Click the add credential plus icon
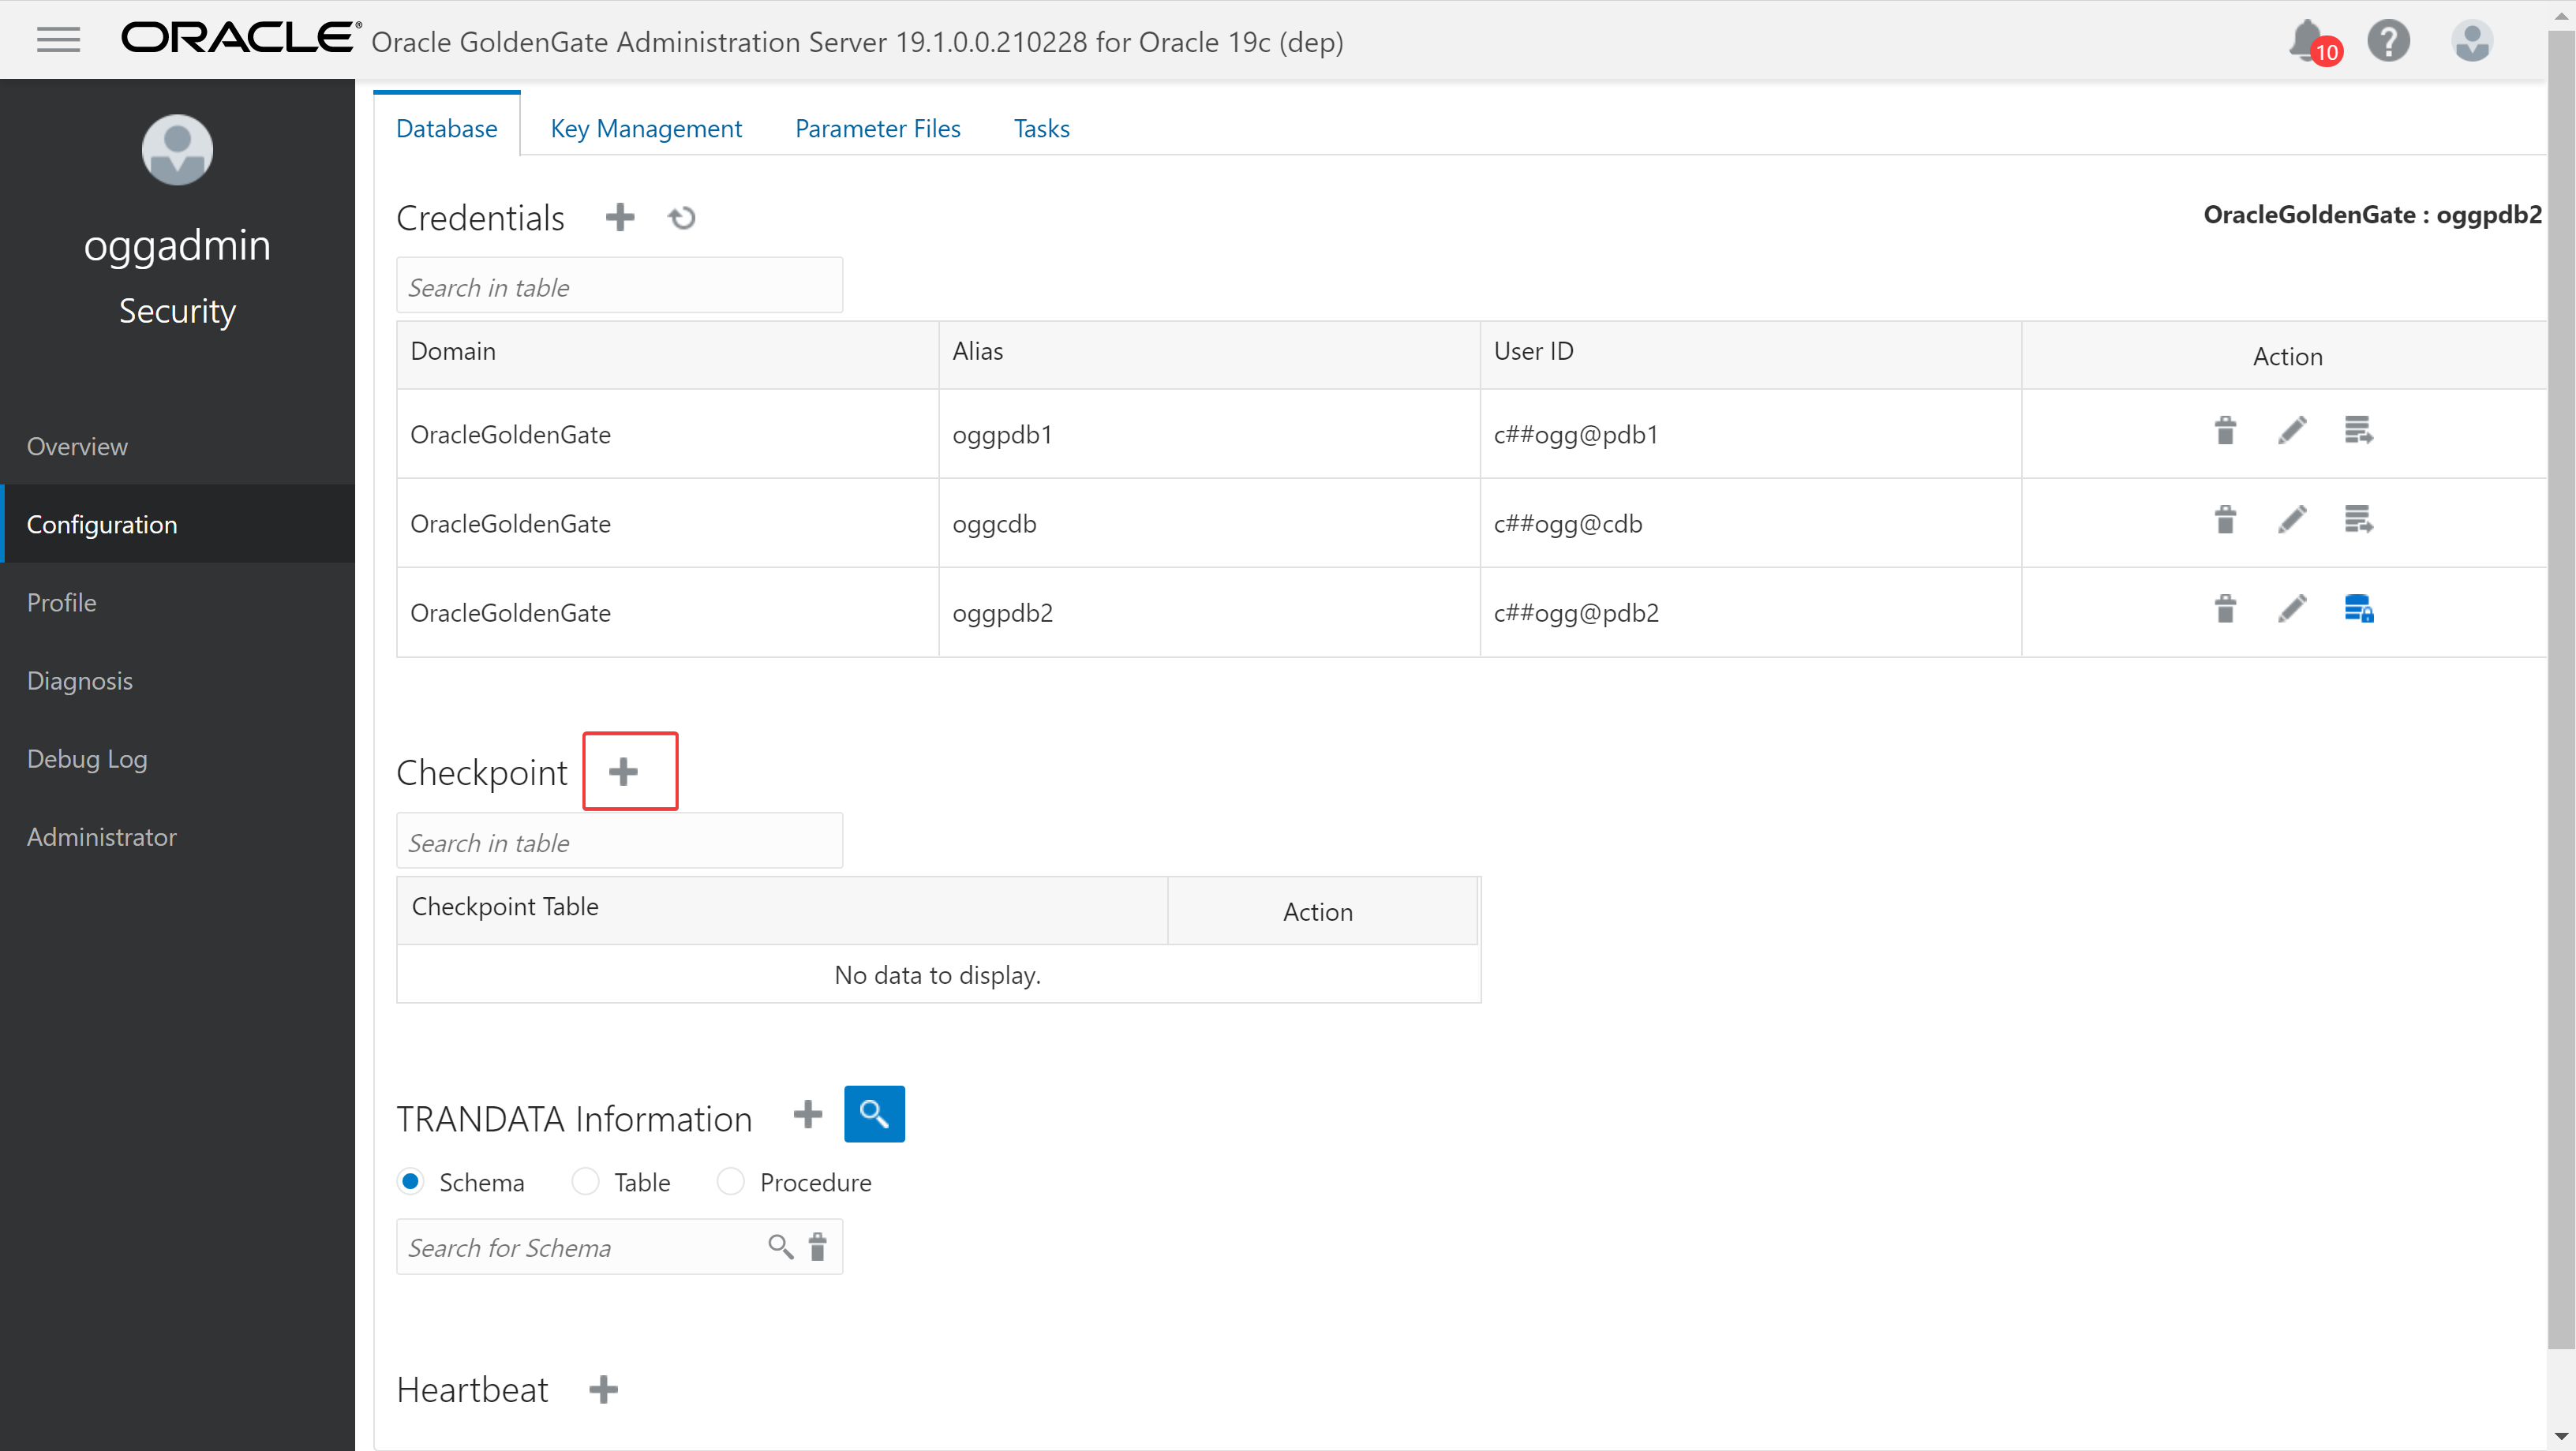The height and width of the screenshot is (1451, 2576). 620,217
